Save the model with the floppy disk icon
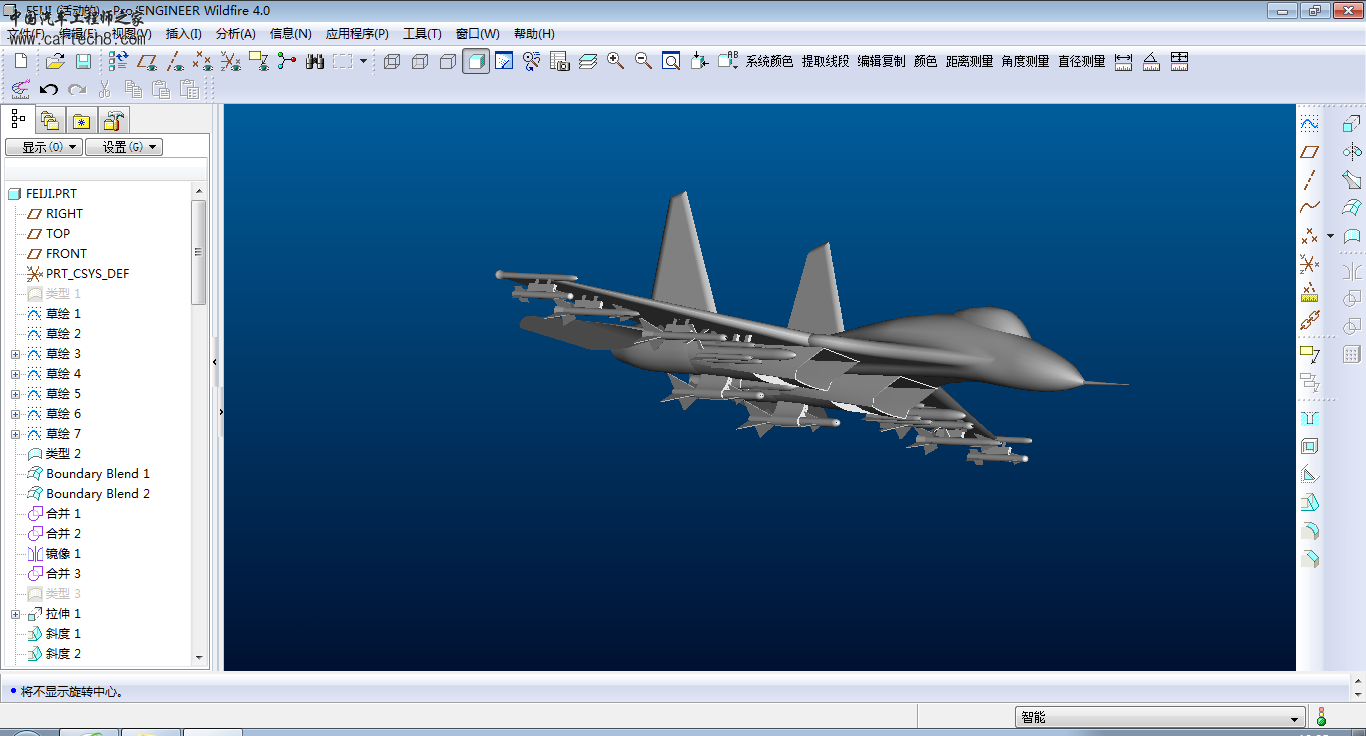This screenshot has height=736, width=1366. pos(83,62)
